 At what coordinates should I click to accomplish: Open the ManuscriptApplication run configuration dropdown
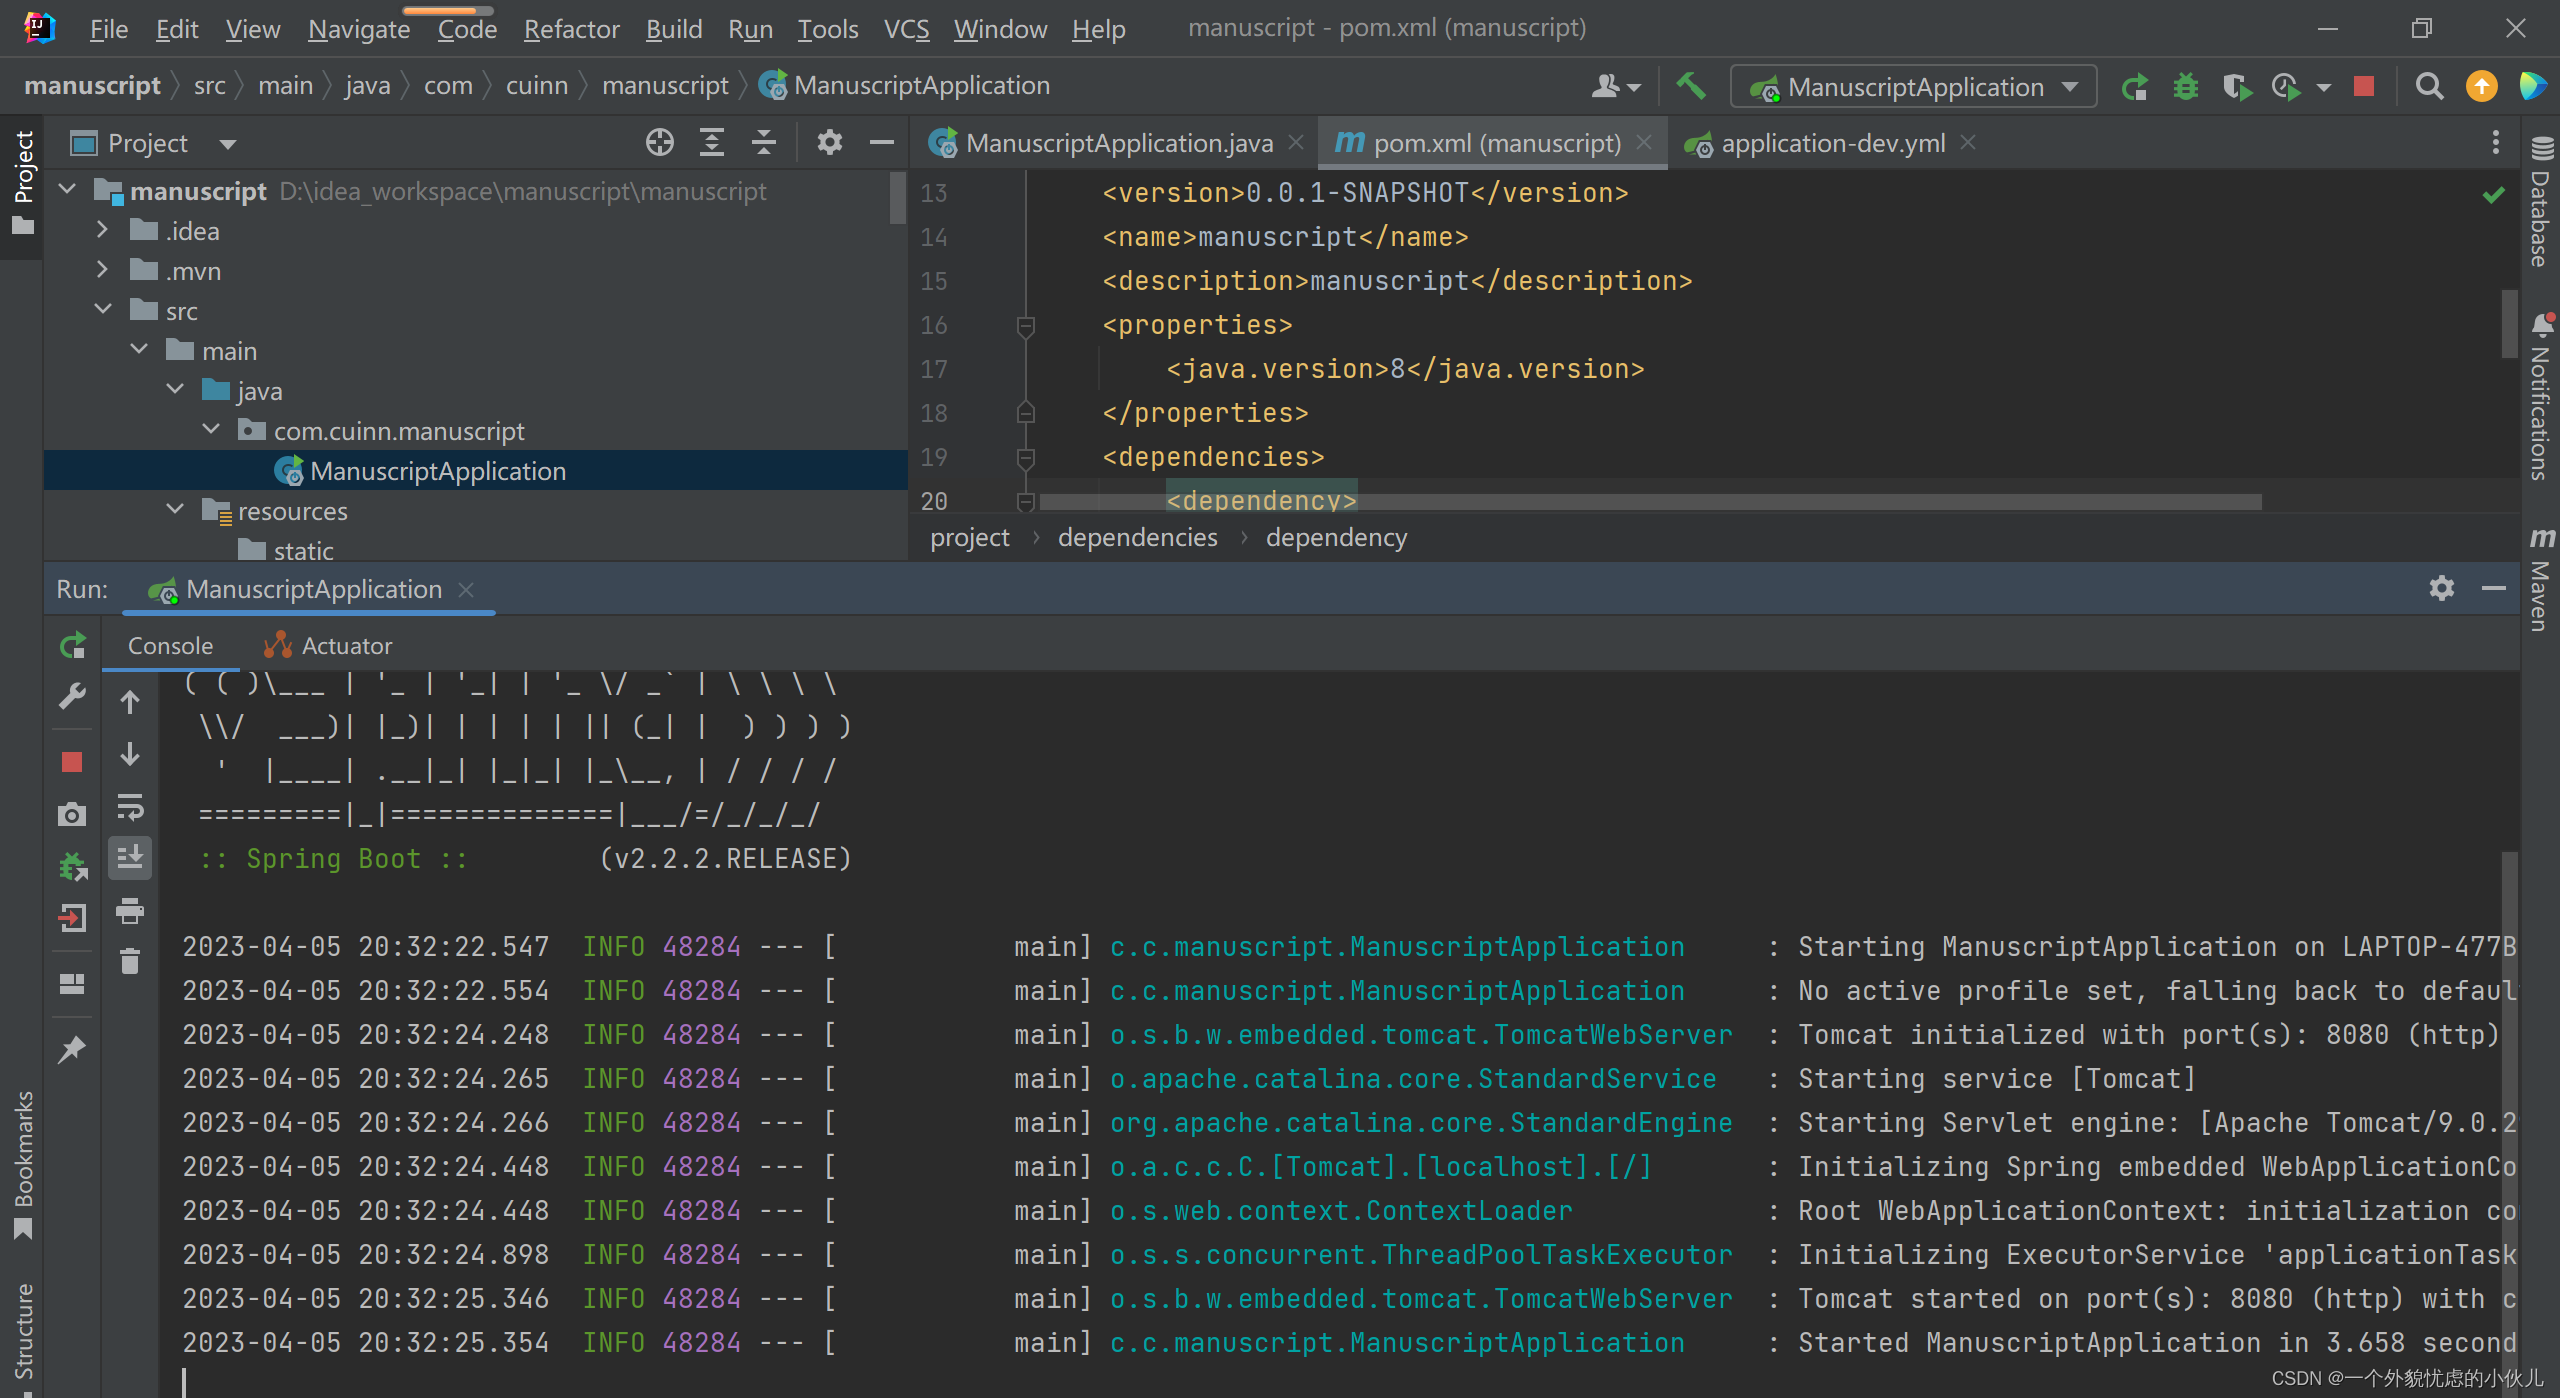[x=1914, y=87]
